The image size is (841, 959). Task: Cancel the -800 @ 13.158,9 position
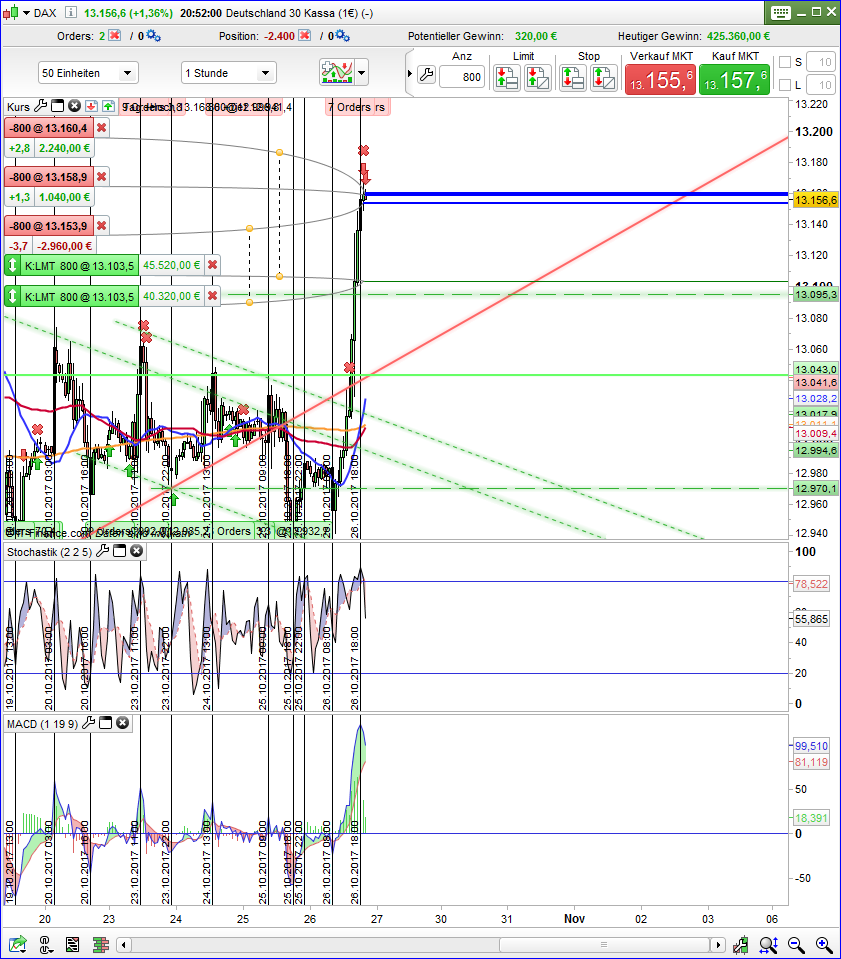click(x=102, y=177)
